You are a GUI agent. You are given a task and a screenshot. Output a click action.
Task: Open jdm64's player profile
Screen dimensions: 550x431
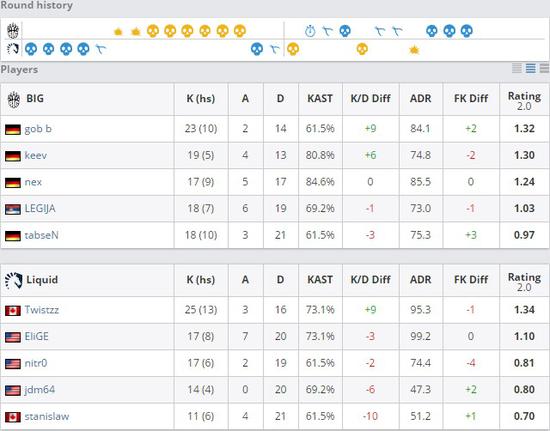[x=40, y=390]
